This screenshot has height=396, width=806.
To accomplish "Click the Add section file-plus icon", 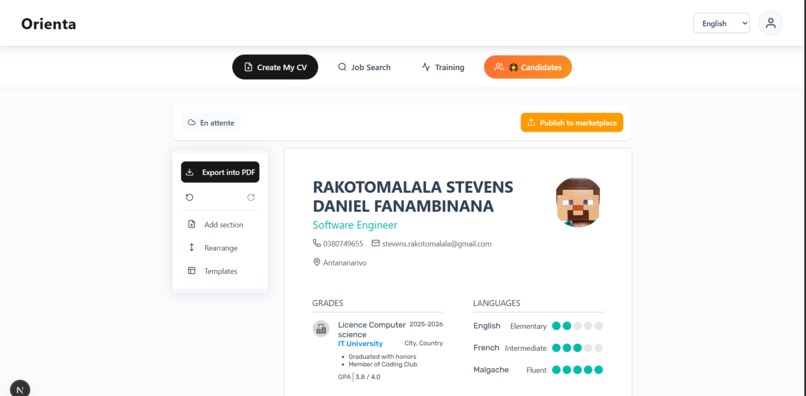I will tap(191, 224).
